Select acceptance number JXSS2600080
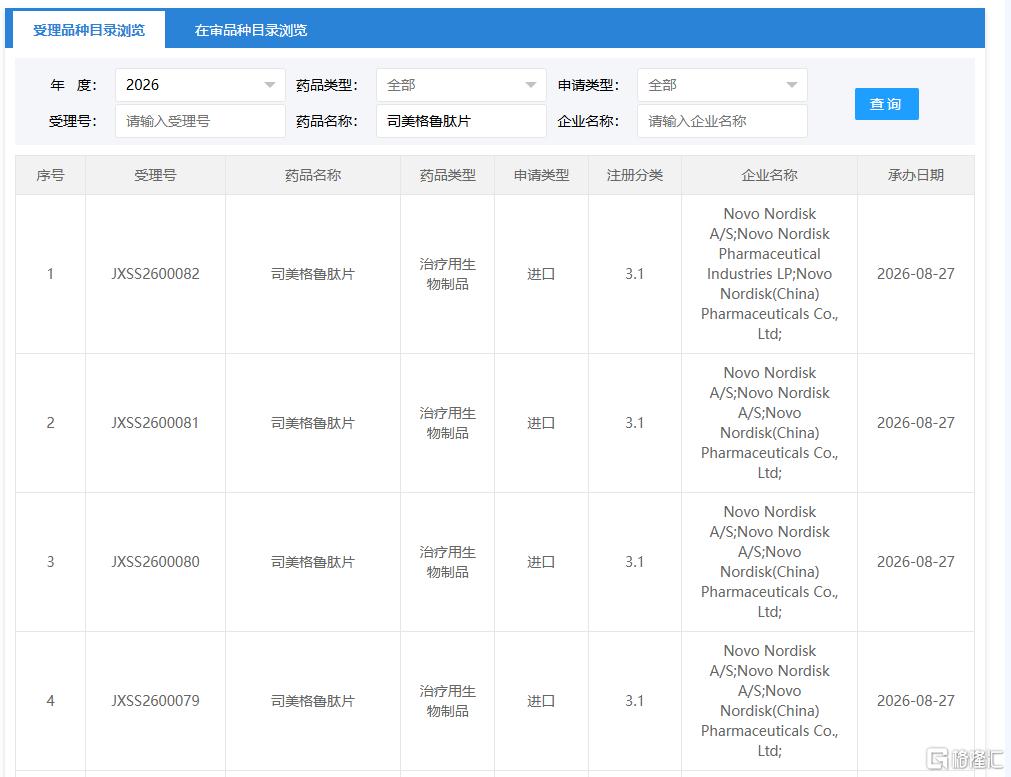The height and width of the screenshot is (777, 1011). pyautogui.click(x=155, y=562)
